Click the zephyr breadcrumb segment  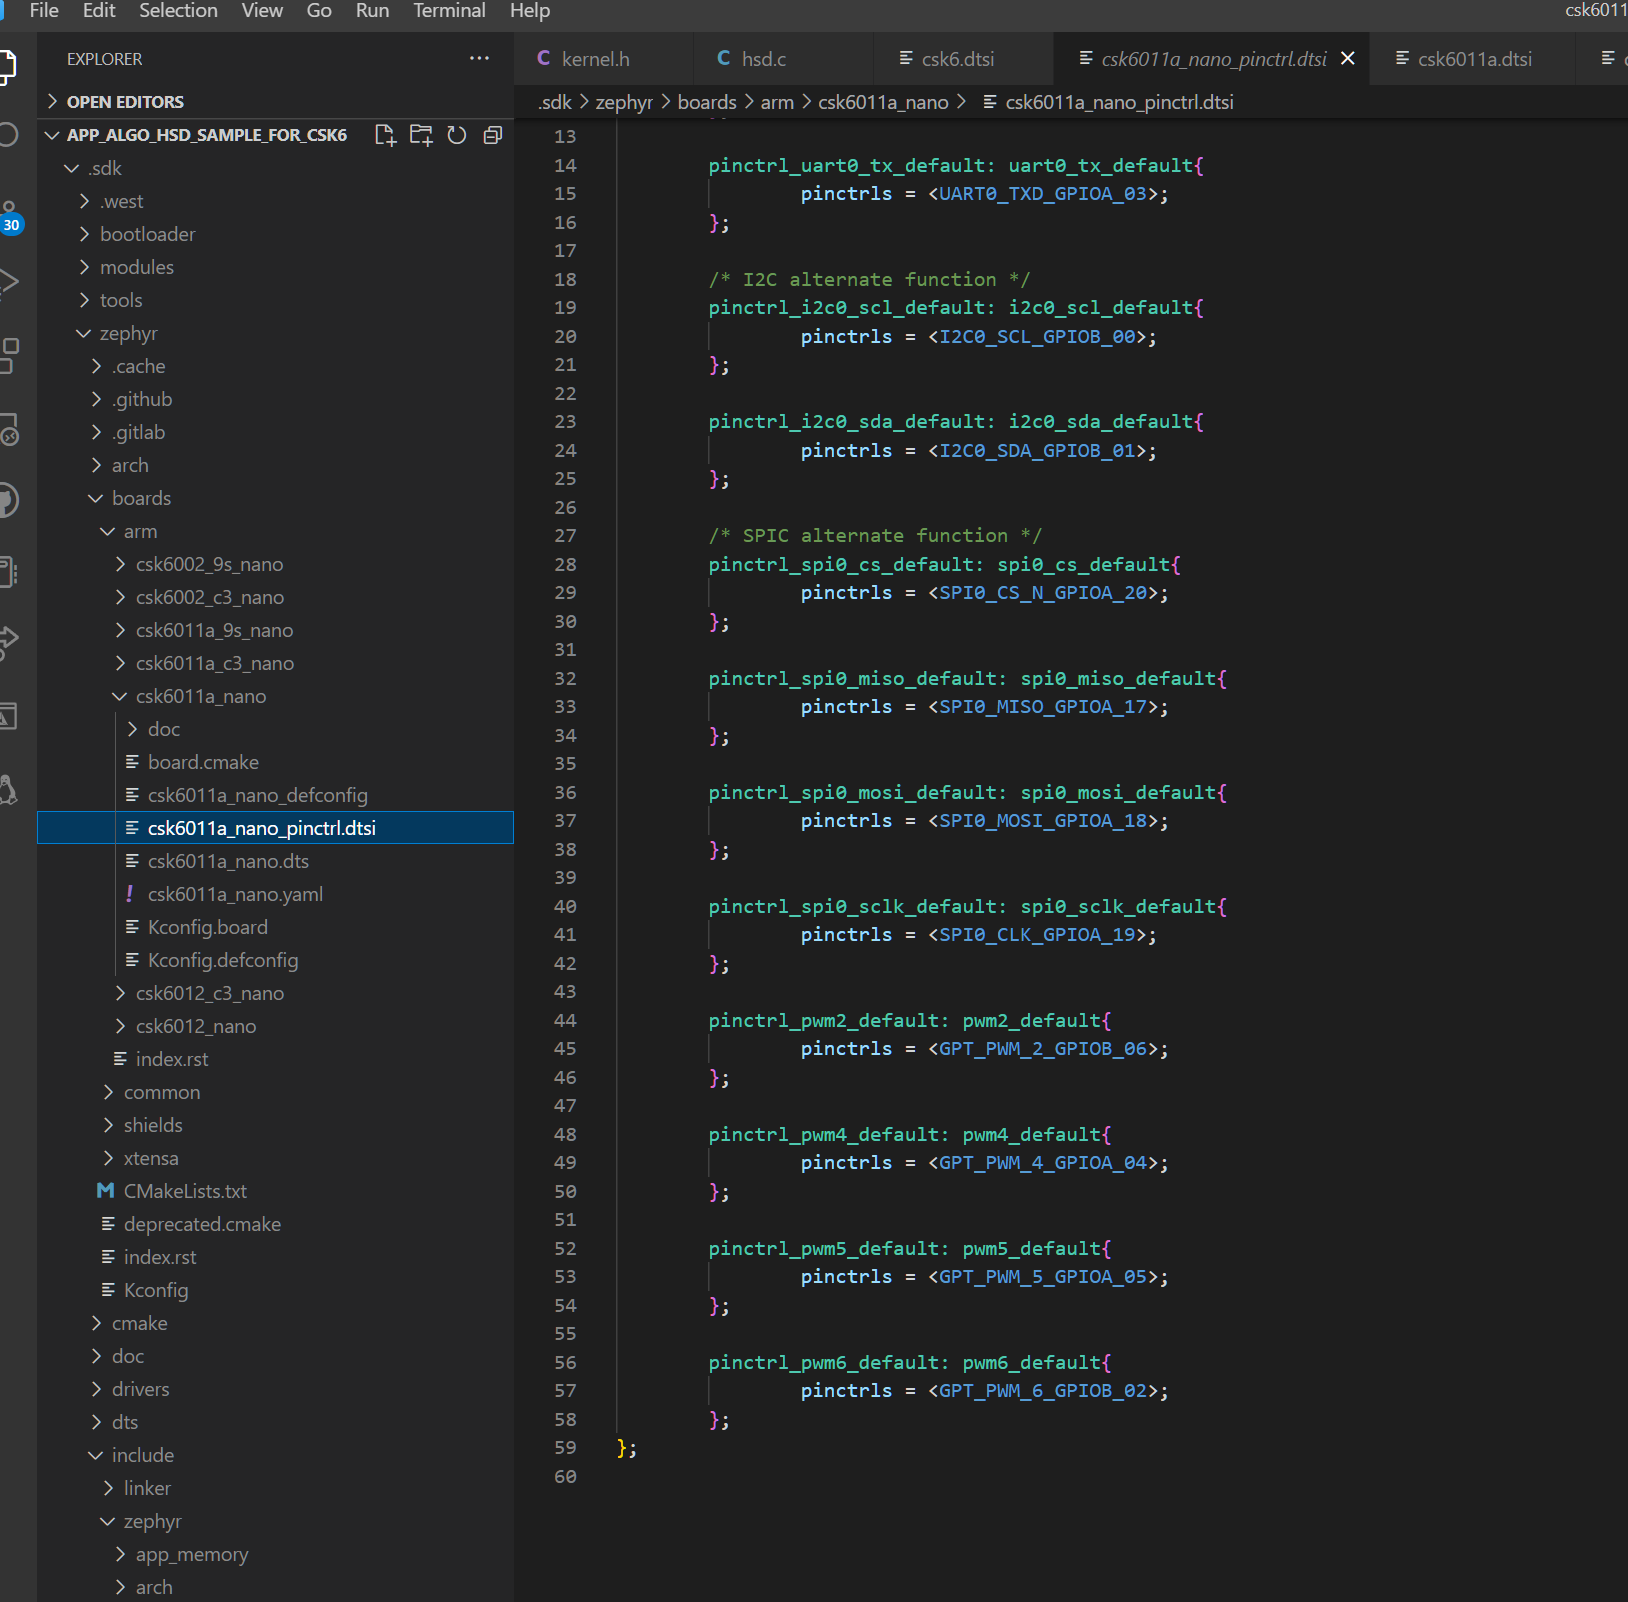point(624,102)
